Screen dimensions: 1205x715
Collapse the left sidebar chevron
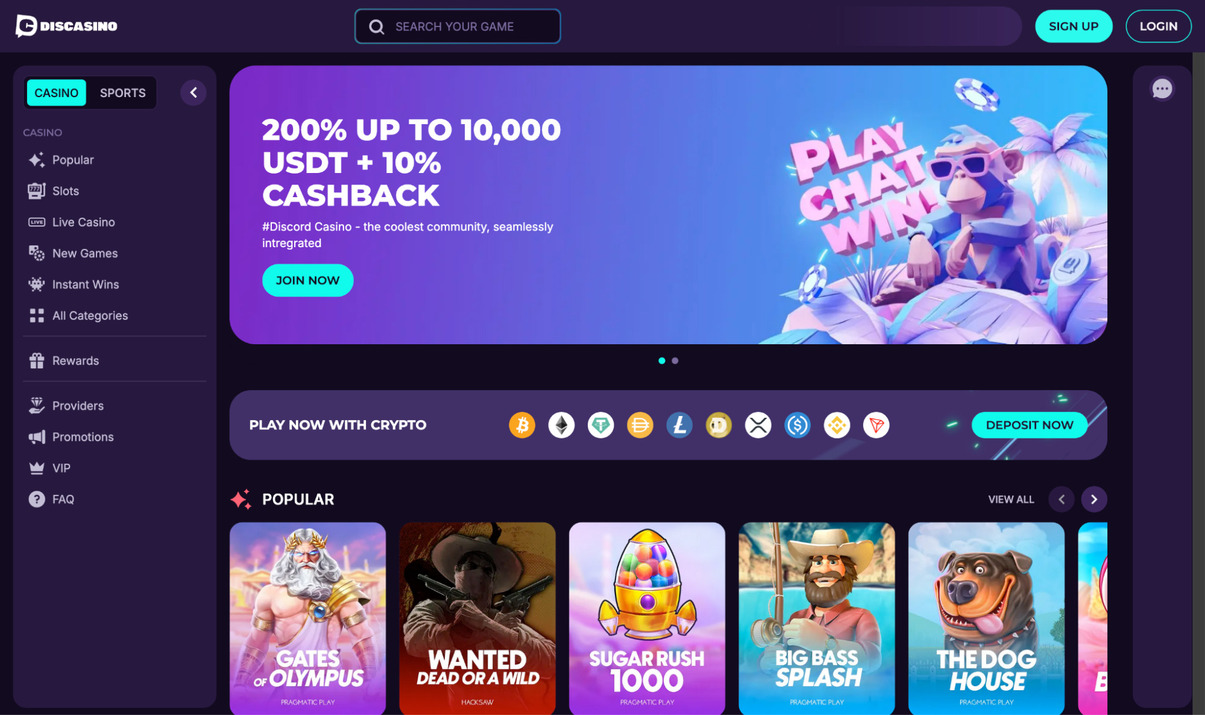[x=193, y=92]
